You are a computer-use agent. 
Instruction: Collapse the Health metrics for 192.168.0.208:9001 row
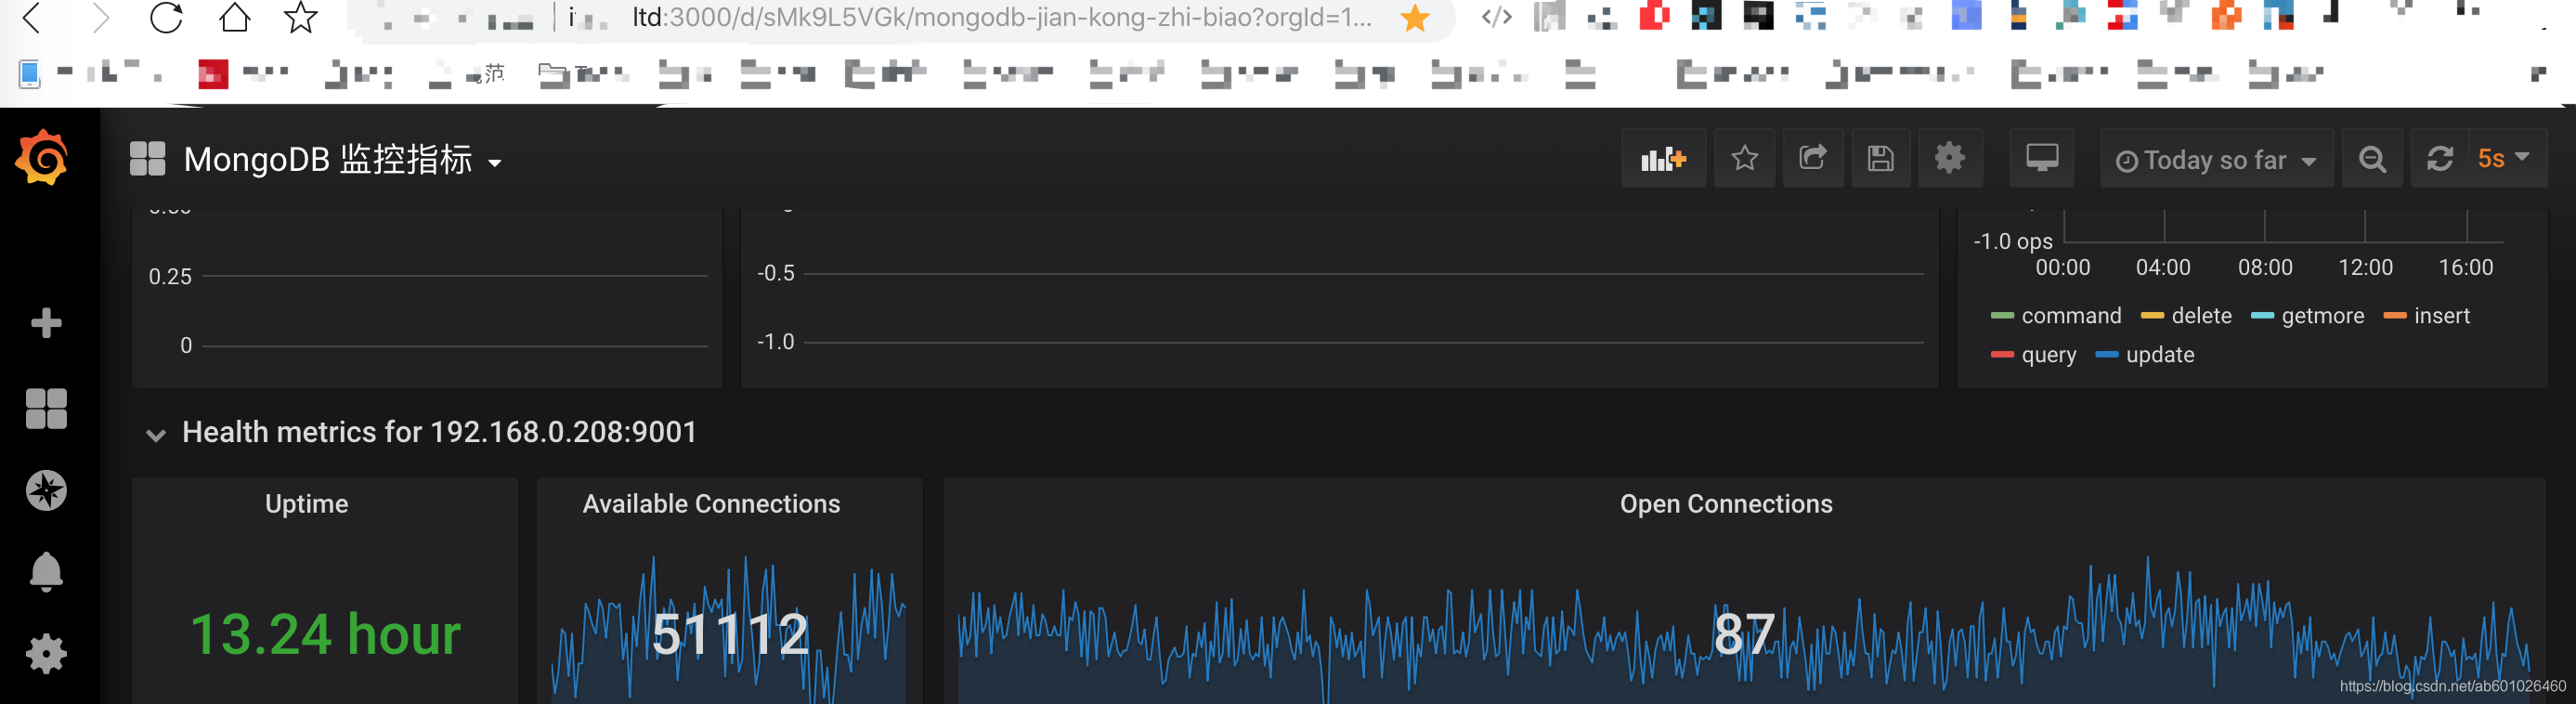pos(439,432)
